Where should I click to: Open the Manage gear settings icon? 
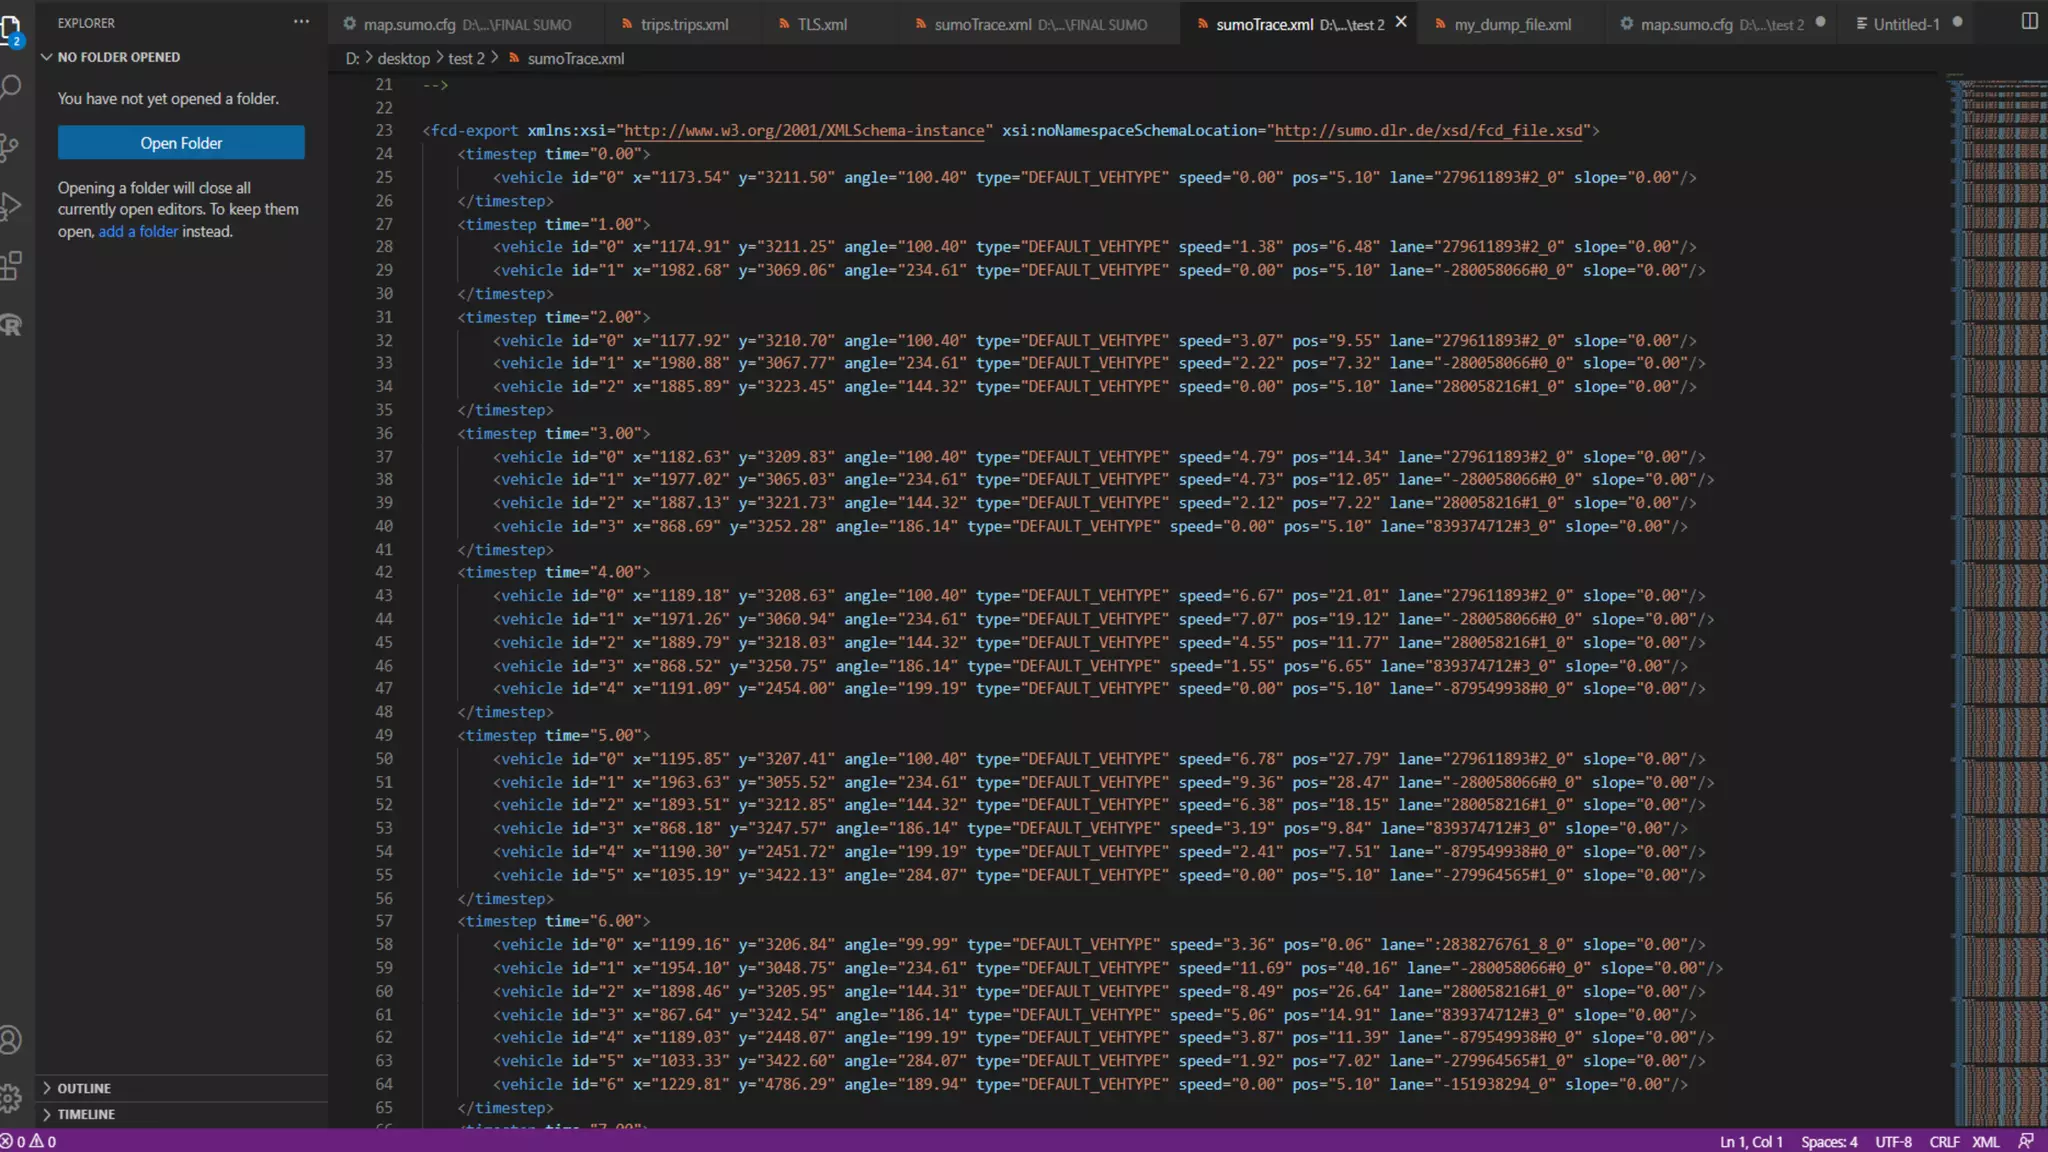(11, 1098)
